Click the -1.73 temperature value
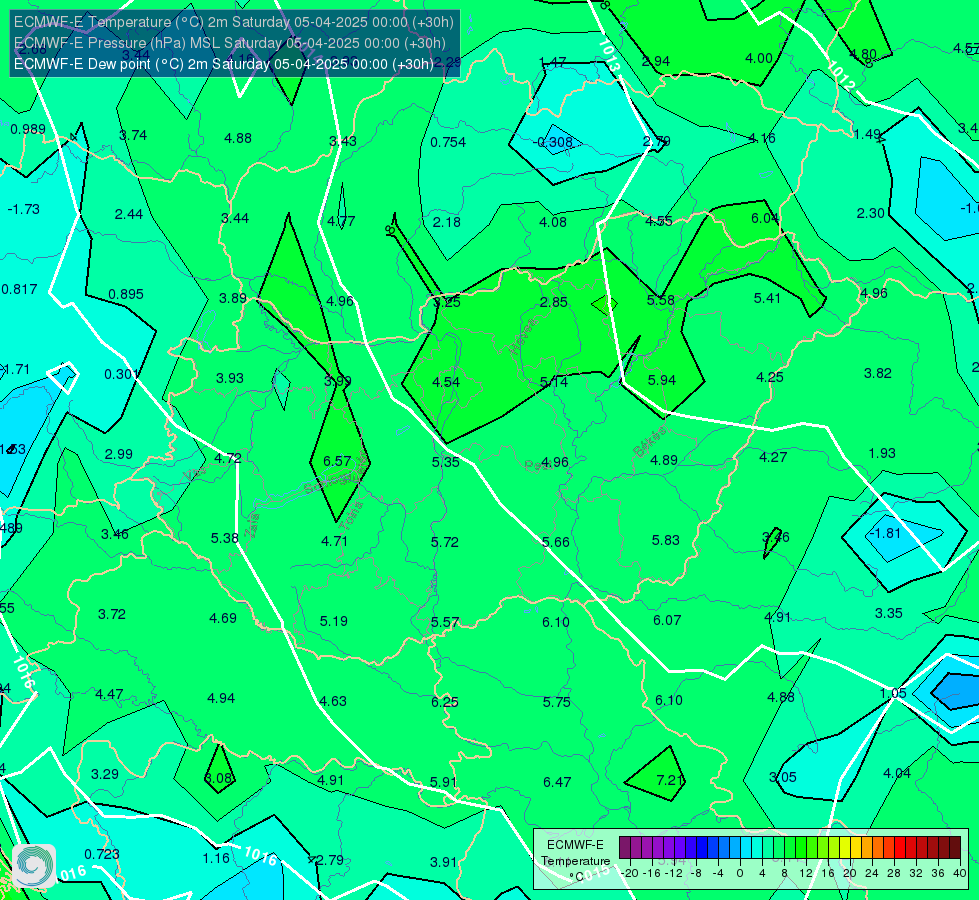 coord(24,209)
